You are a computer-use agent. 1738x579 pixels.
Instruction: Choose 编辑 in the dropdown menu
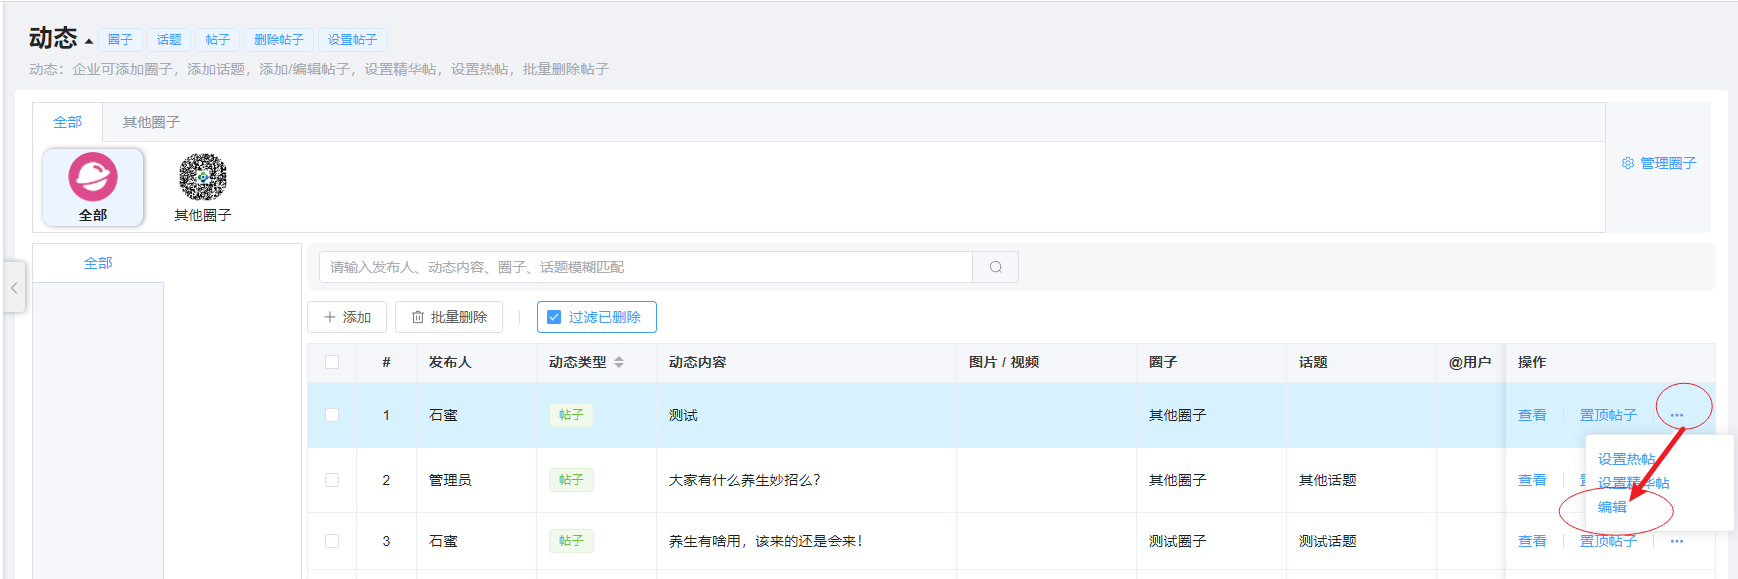click(1612, 507)
